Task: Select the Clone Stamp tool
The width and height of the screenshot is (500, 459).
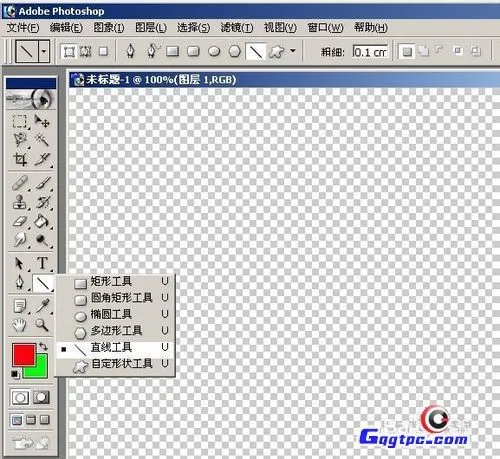Action: click(20, 202)
